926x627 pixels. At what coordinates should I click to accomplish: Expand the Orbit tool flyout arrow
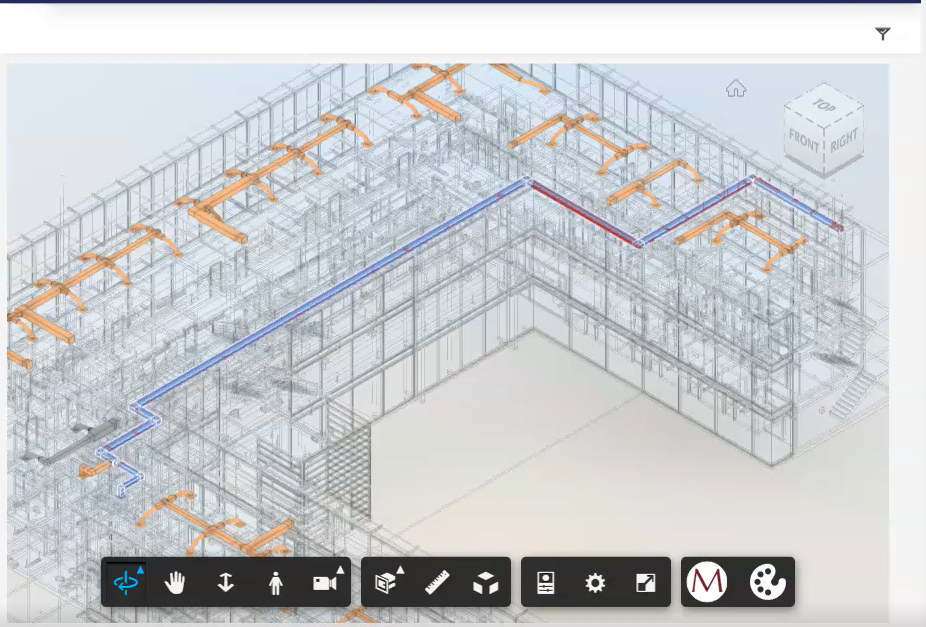pos(140,570)
